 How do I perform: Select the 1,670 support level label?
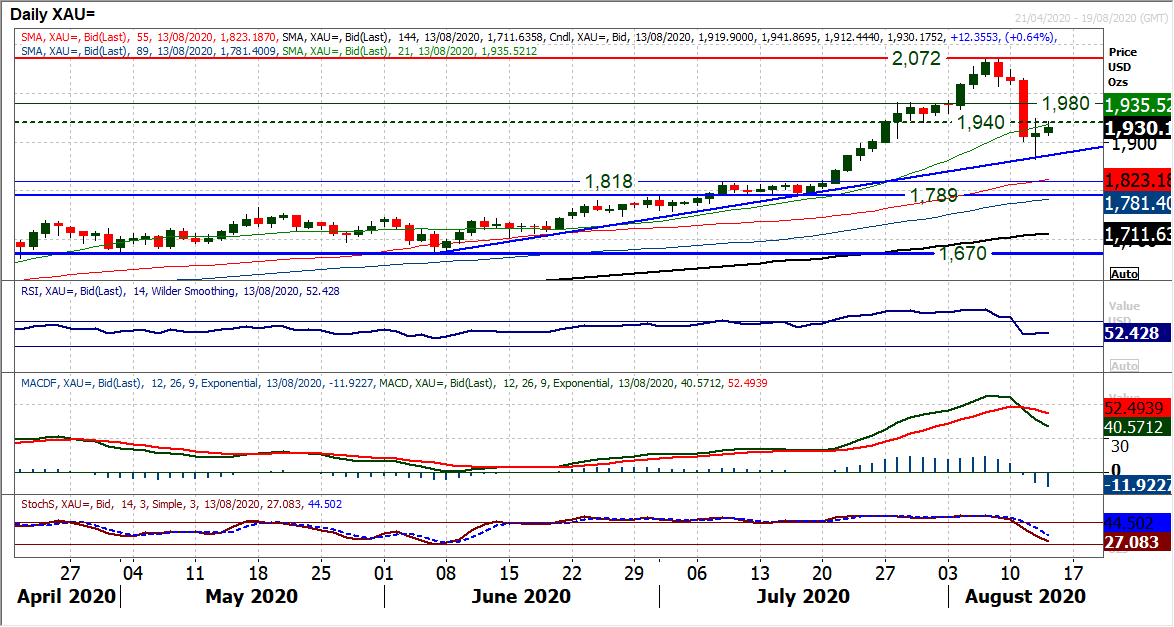point(962,254)
